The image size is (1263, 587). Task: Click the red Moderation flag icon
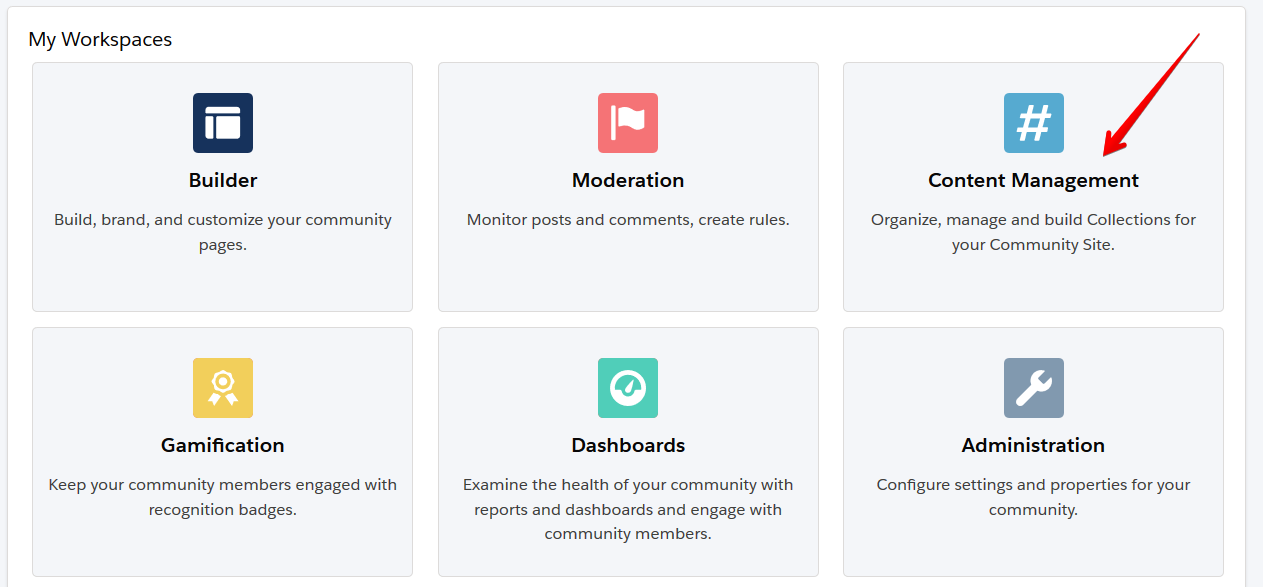(628, 123)
